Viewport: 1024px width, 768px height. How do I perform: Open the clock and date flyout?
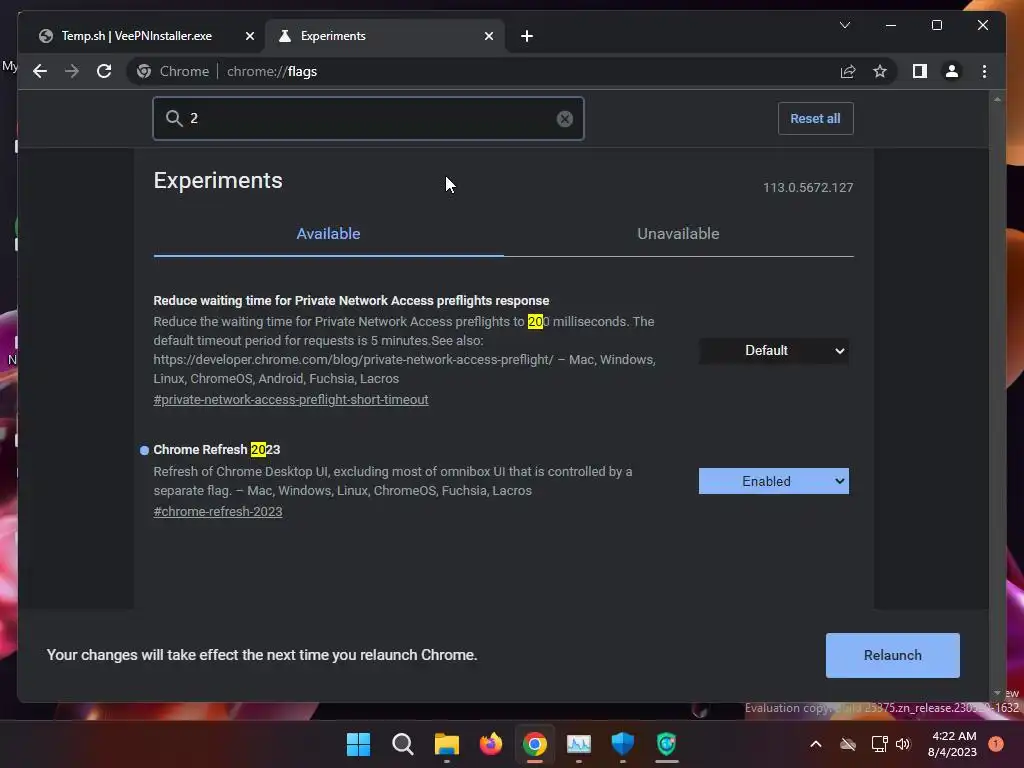tap(952, 744)
